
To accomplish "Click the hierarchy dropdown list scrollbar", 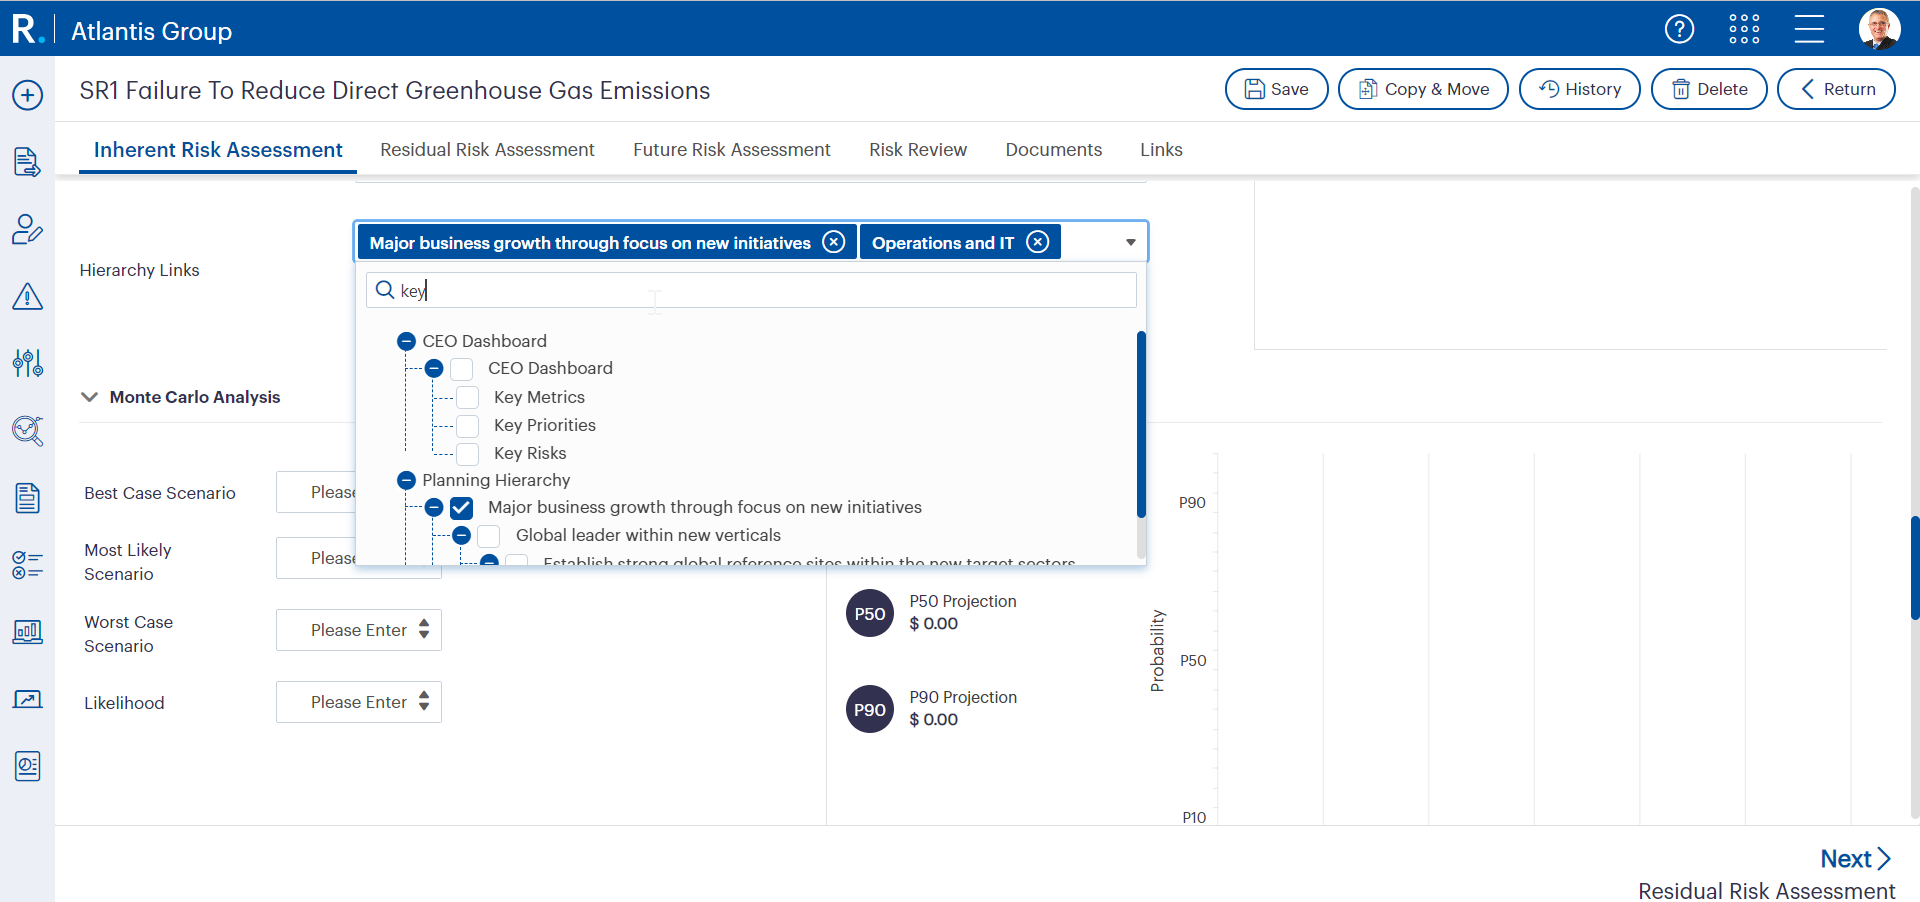I will pos(1141,425).
